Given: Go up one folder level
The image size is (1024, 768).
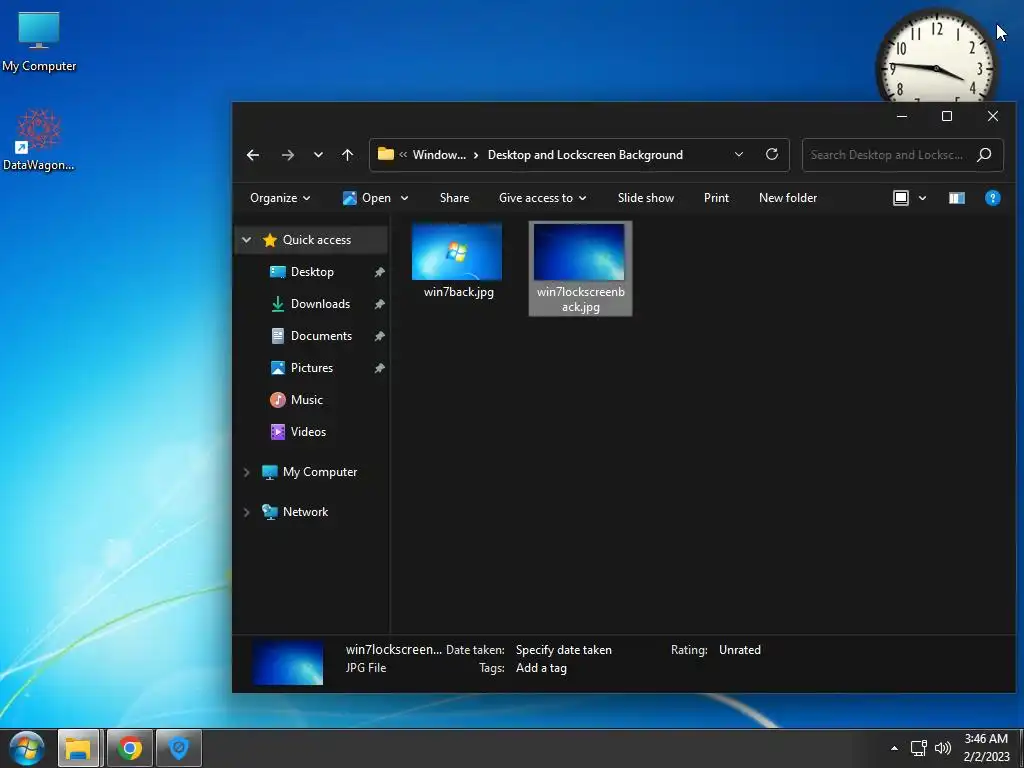Looking at the screenshot, I should (x=347, y=155).
